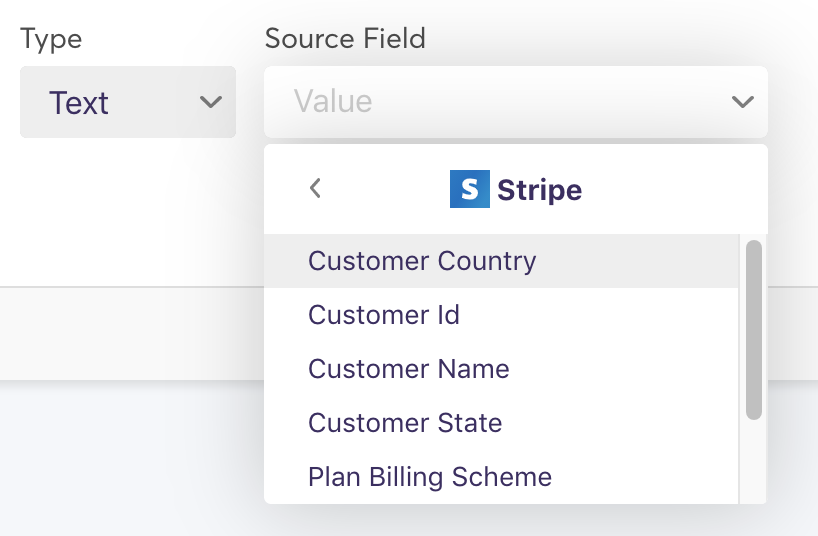Select Customer Country from the list
Image resolution: width=818 pixels, height=536 pixels.
[x=422, y=261]
